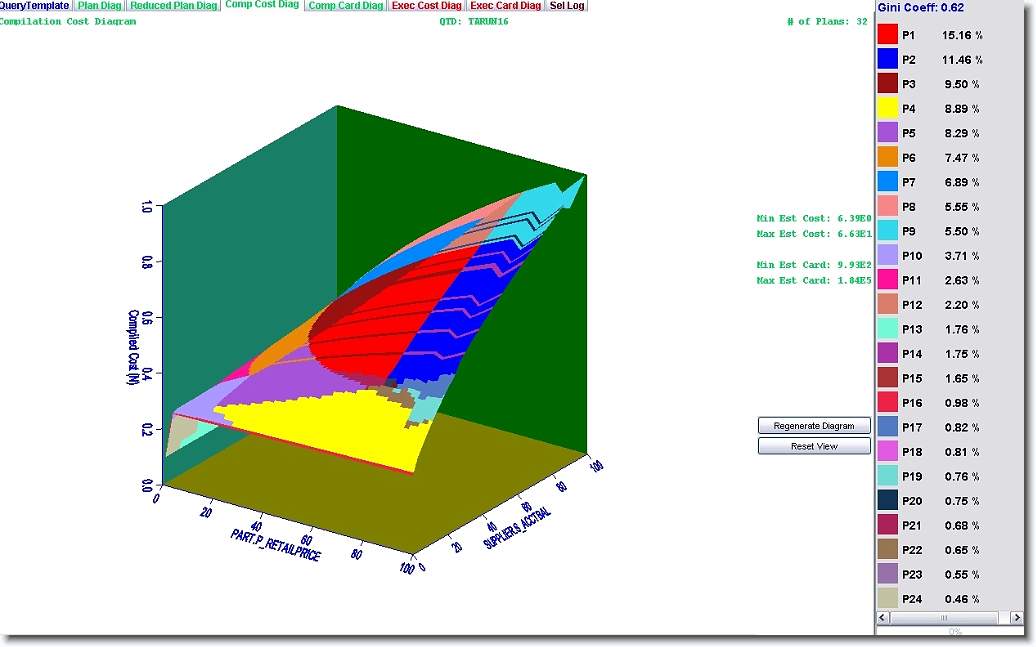This screenshot has height=647, width=1036.
Task: Open the QueryTemplate tab
Action: tap(35, 6)
